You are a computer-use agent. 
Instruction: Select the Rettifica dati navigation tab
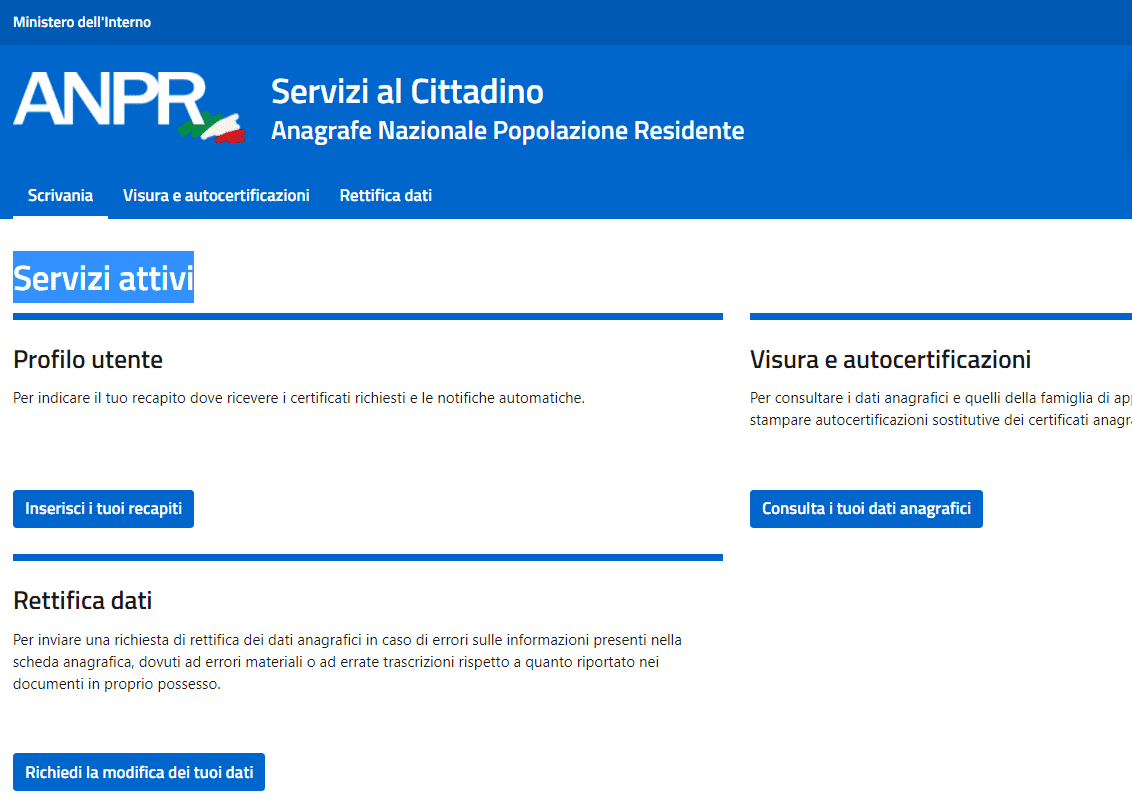[385, 195]
